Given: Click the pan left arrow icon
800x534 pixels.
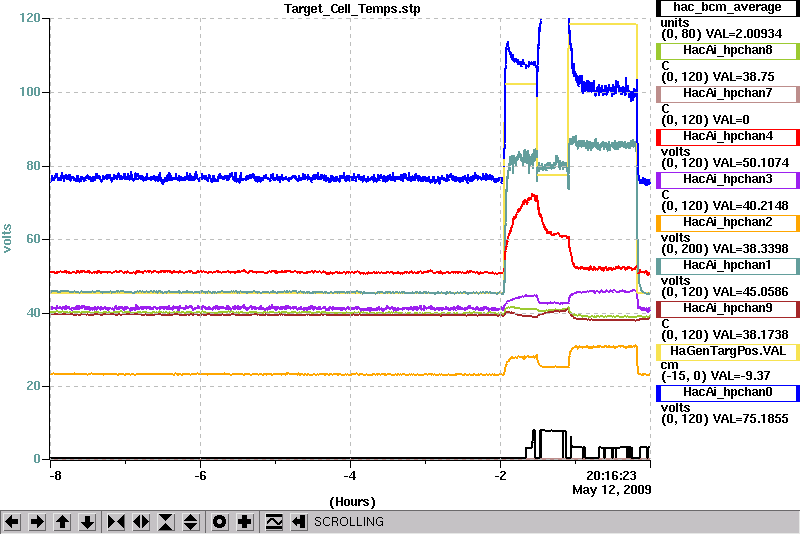Looking at the screenshot, I should (12, 522).
